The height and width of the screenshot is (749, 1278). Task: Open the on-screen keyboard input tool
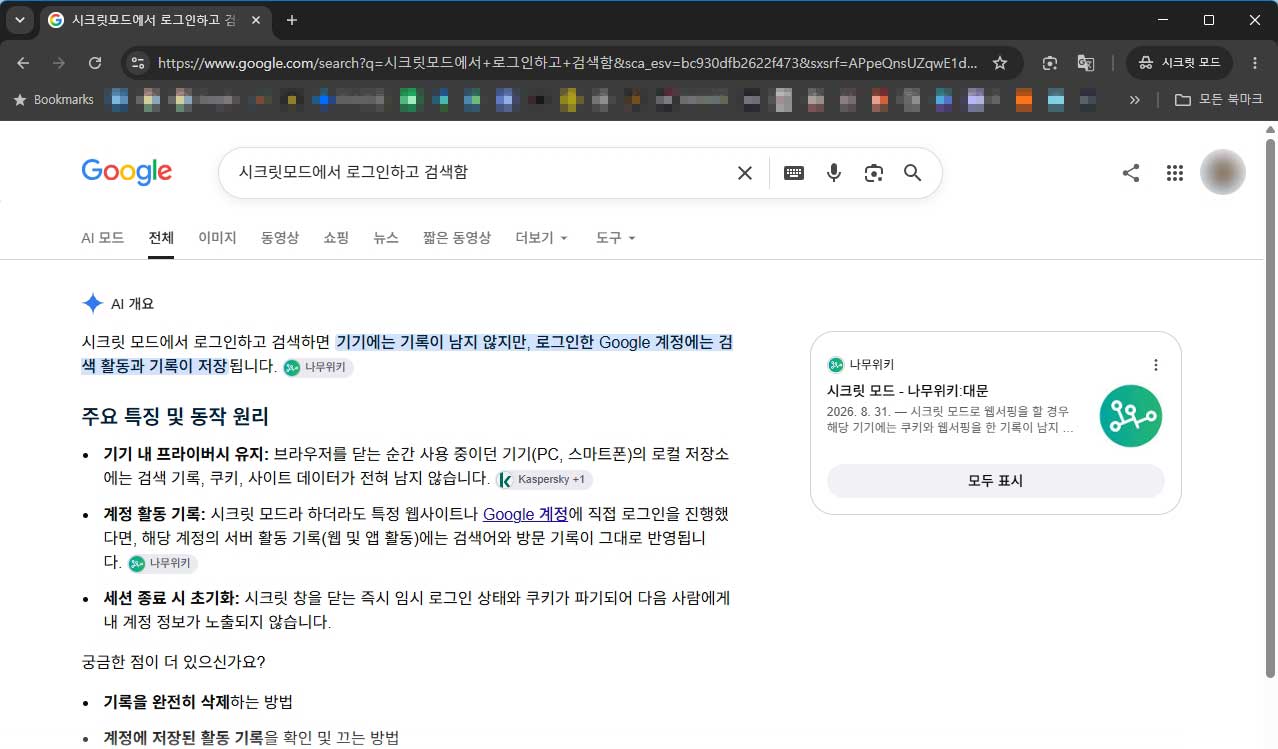794,173
